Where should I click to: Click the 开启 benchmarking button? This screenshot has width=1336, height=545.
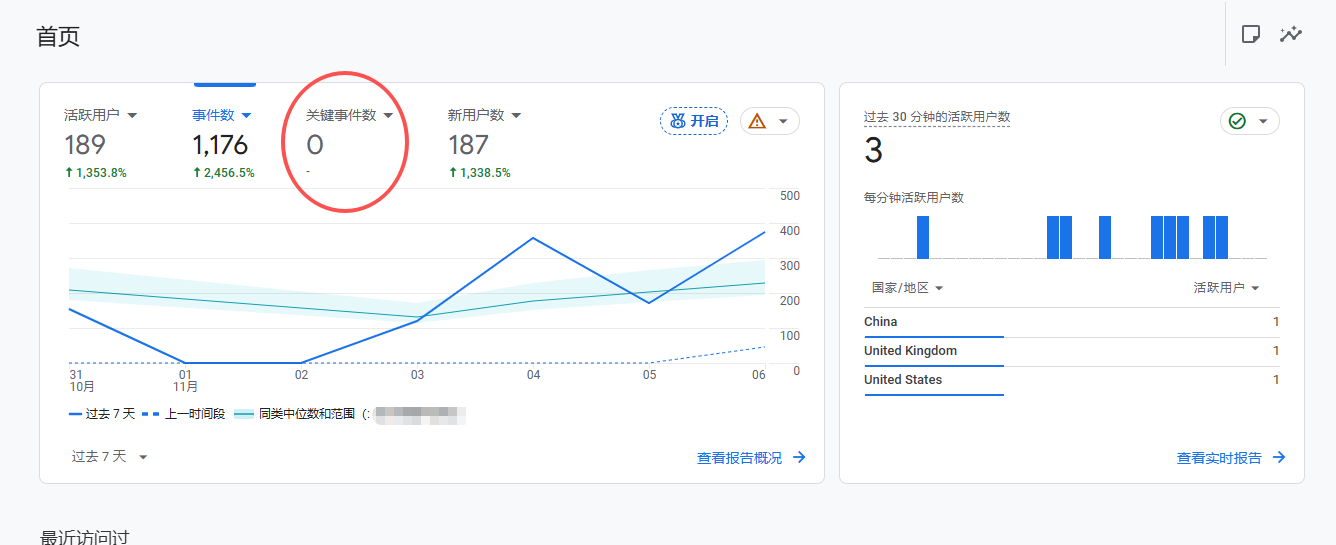click(x=694, y=121)
